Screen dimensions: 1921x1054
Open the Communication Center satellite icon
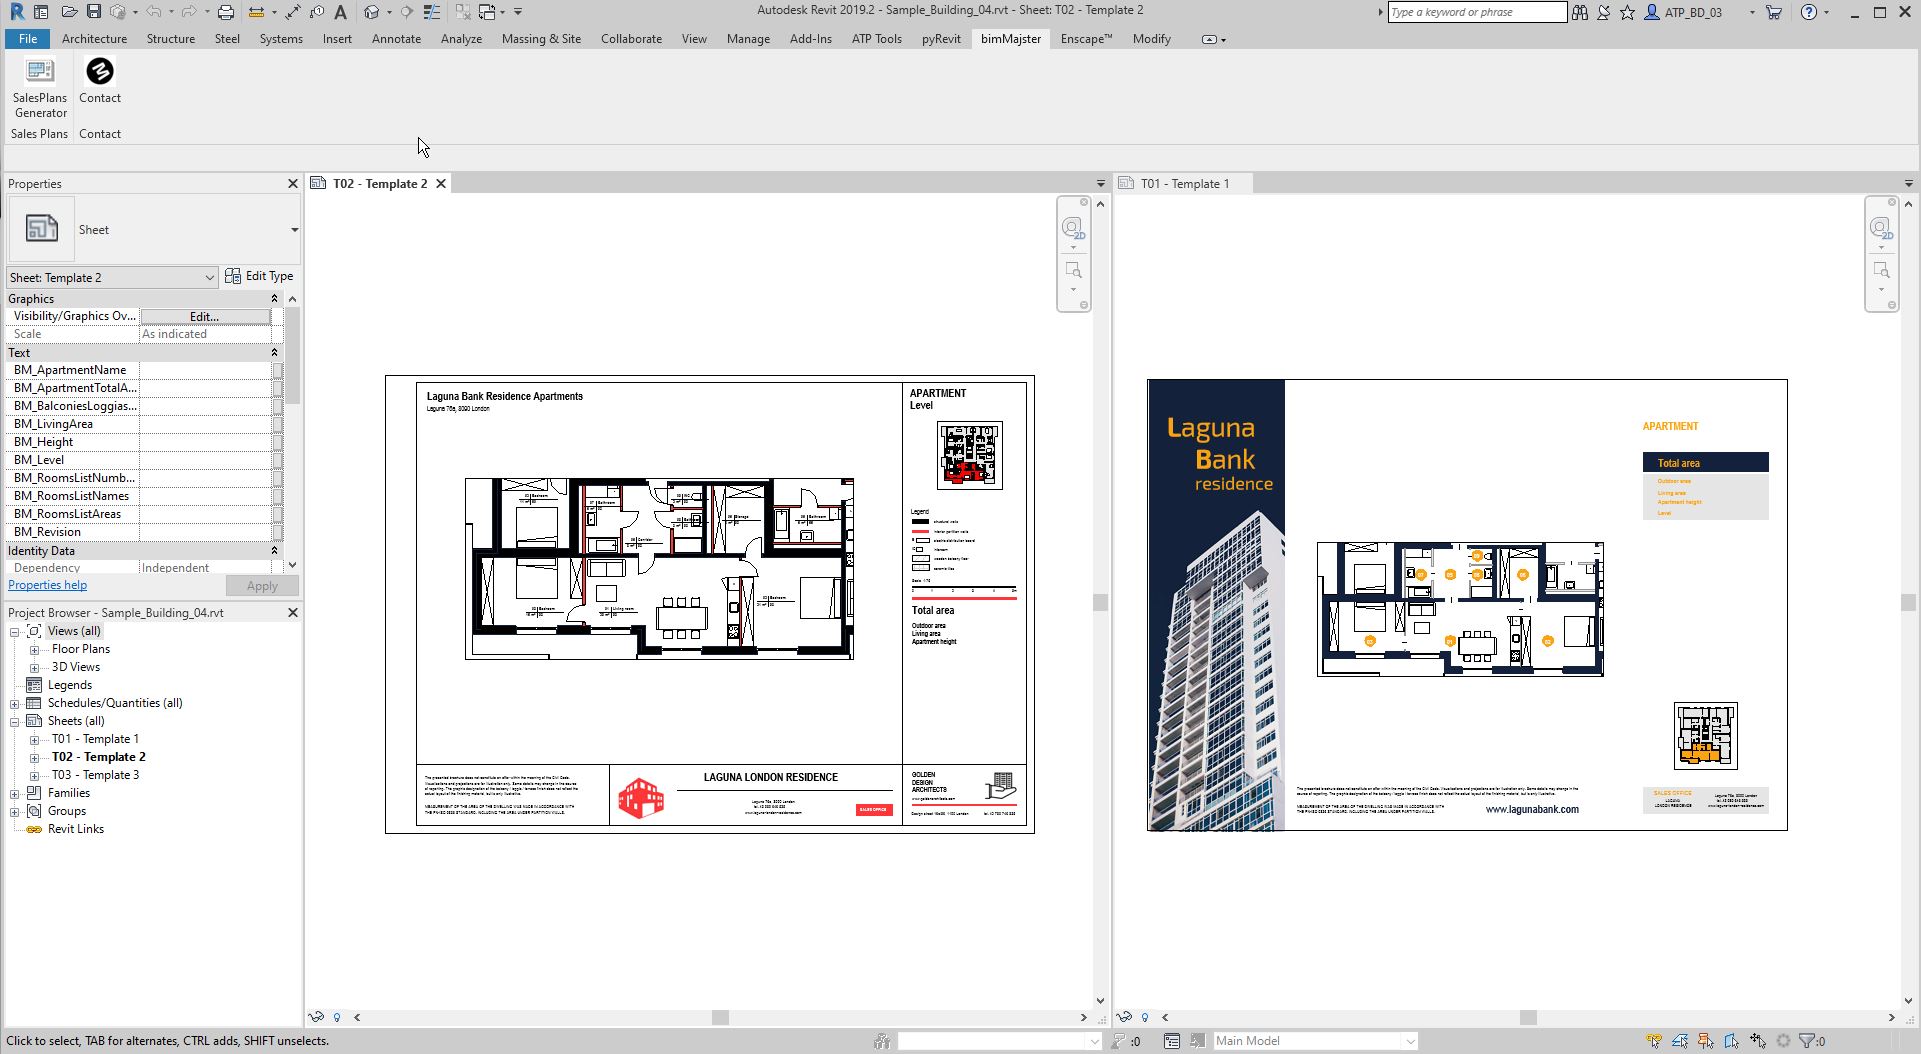click(x=1603, y=12)
